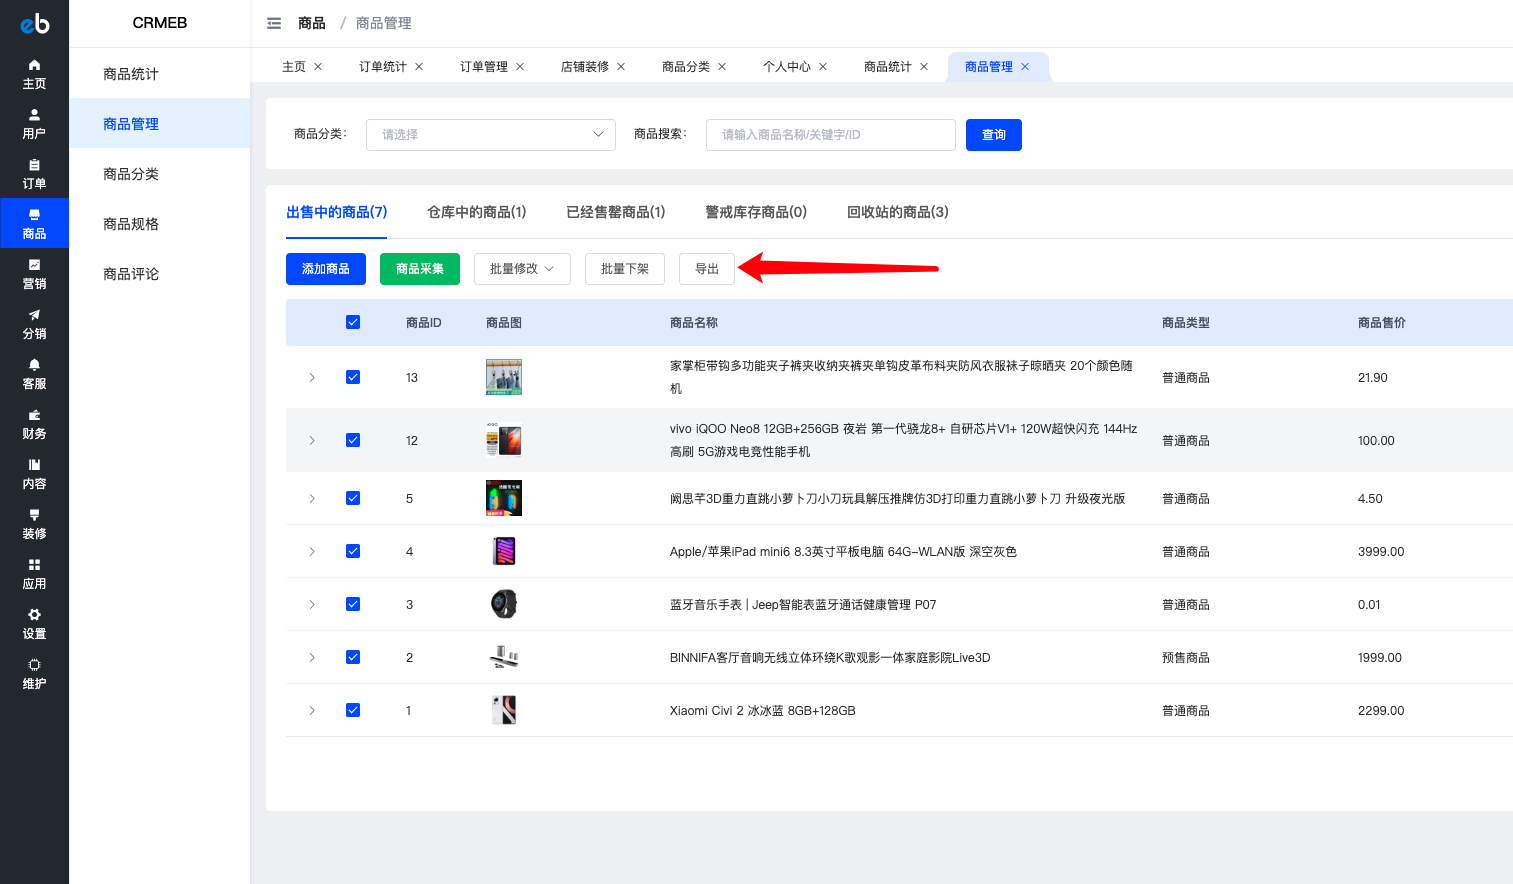Collapse the menu with the hamburger icon
Screen dimensions: 1513x884
point(274,23)
